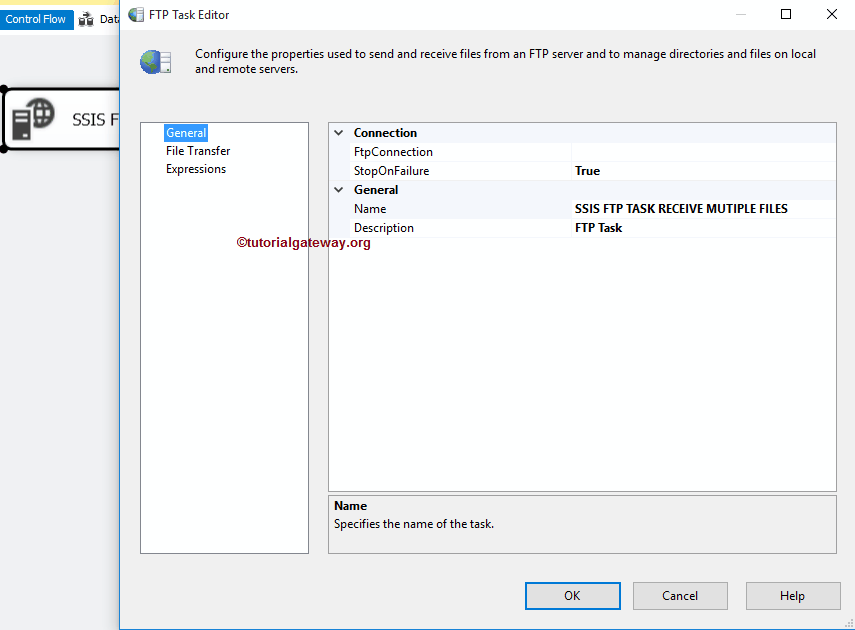Edit the task Name field

click(700, 208)
